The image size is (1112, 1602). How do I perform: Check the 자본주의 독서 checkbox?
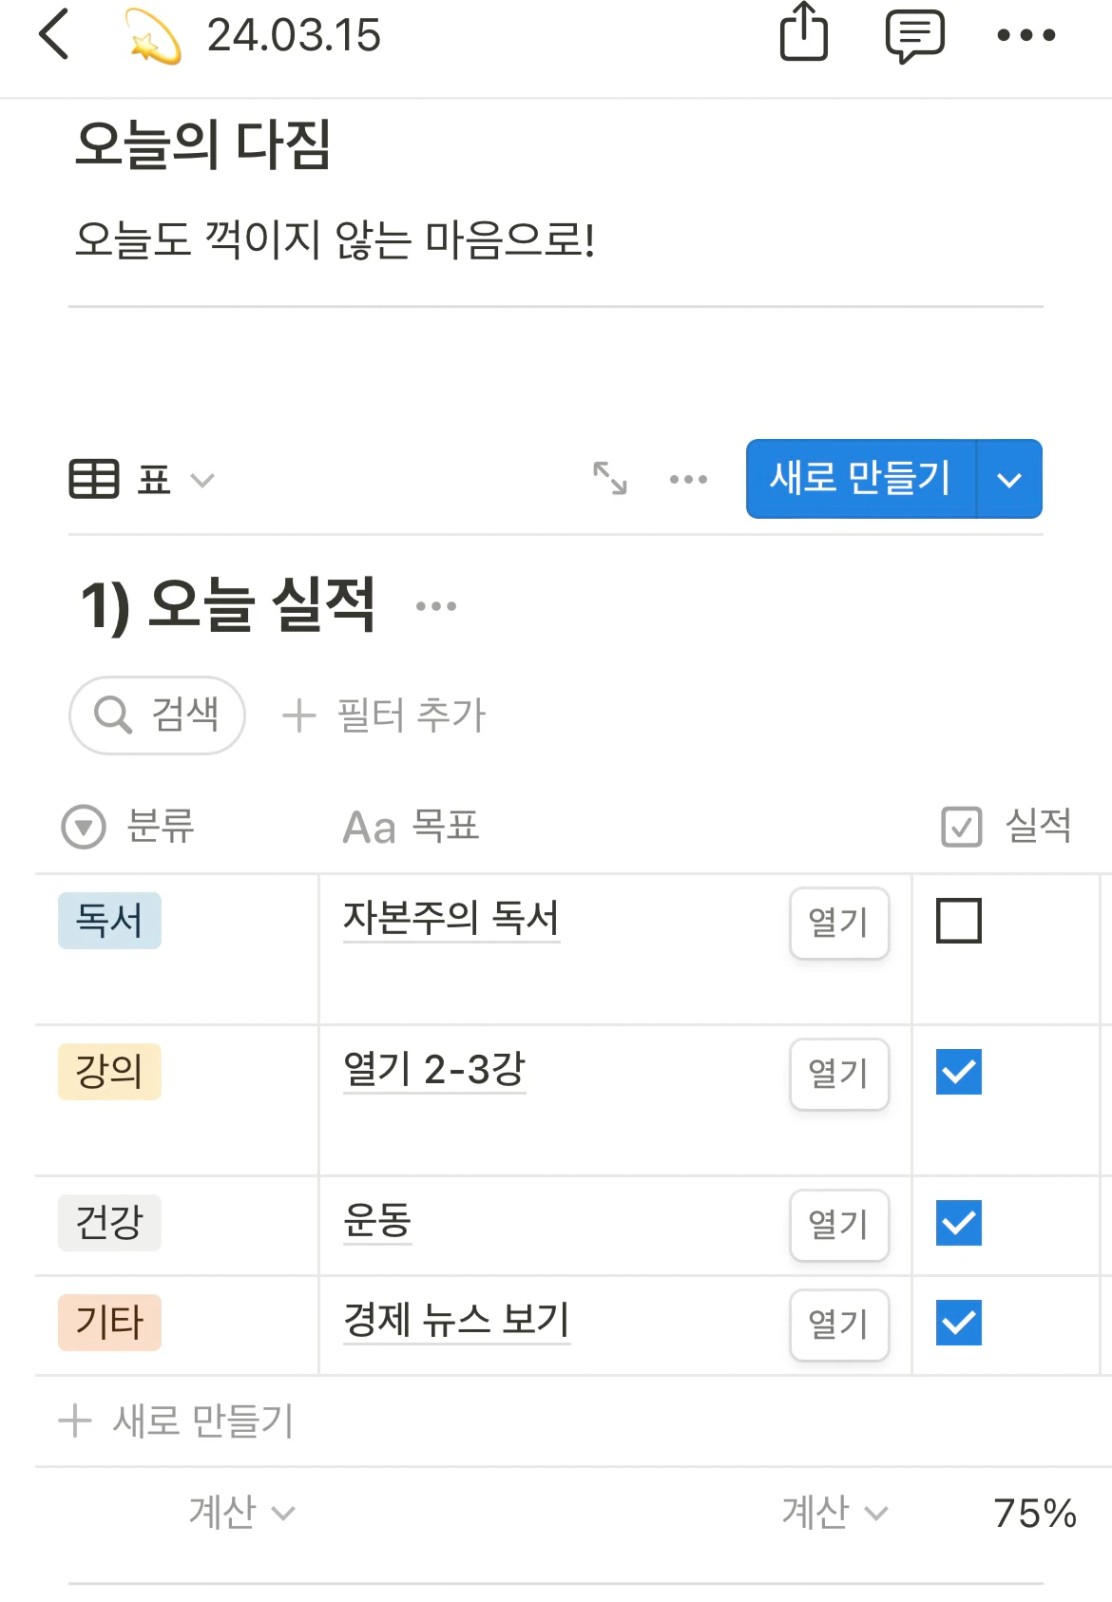point(959,921)
